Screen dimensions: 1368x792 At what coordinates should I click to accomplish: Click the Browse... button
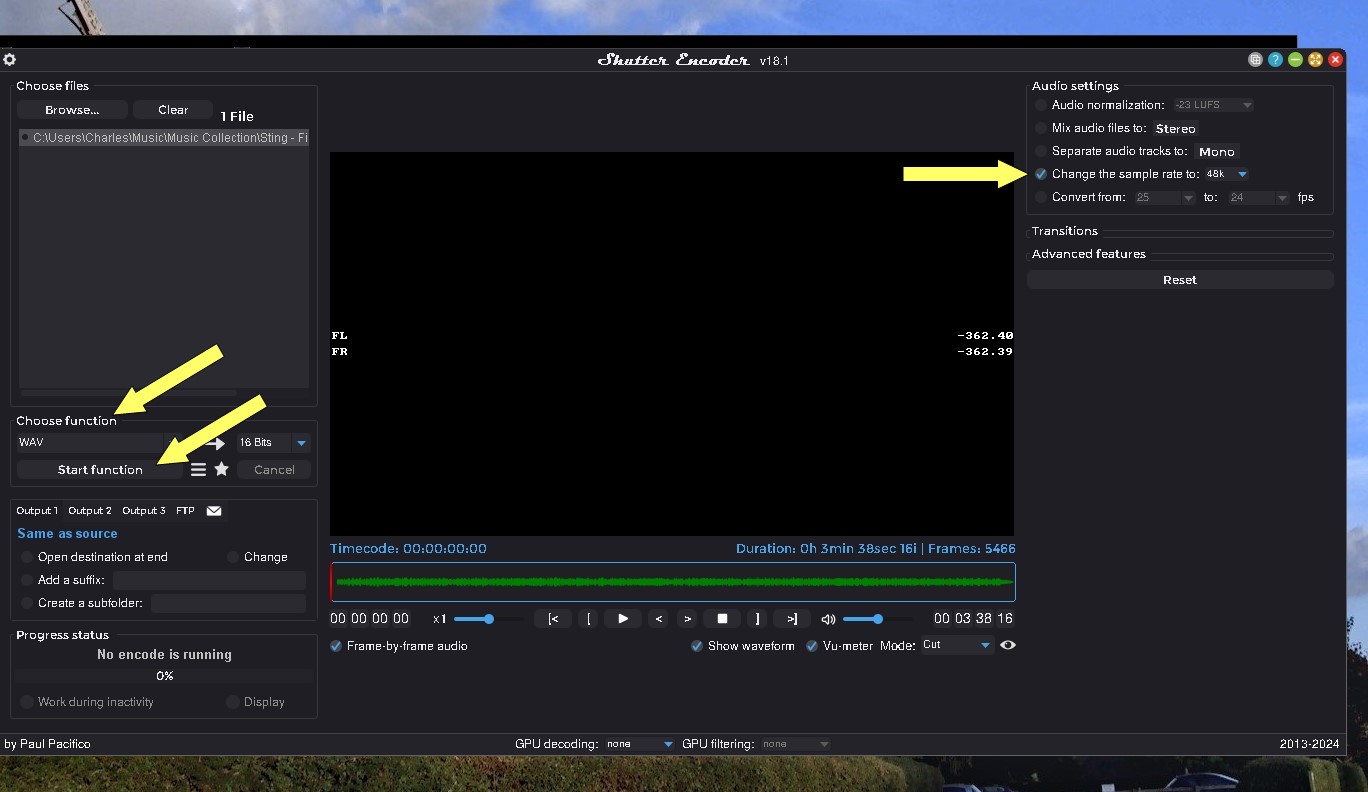[72, 110]
